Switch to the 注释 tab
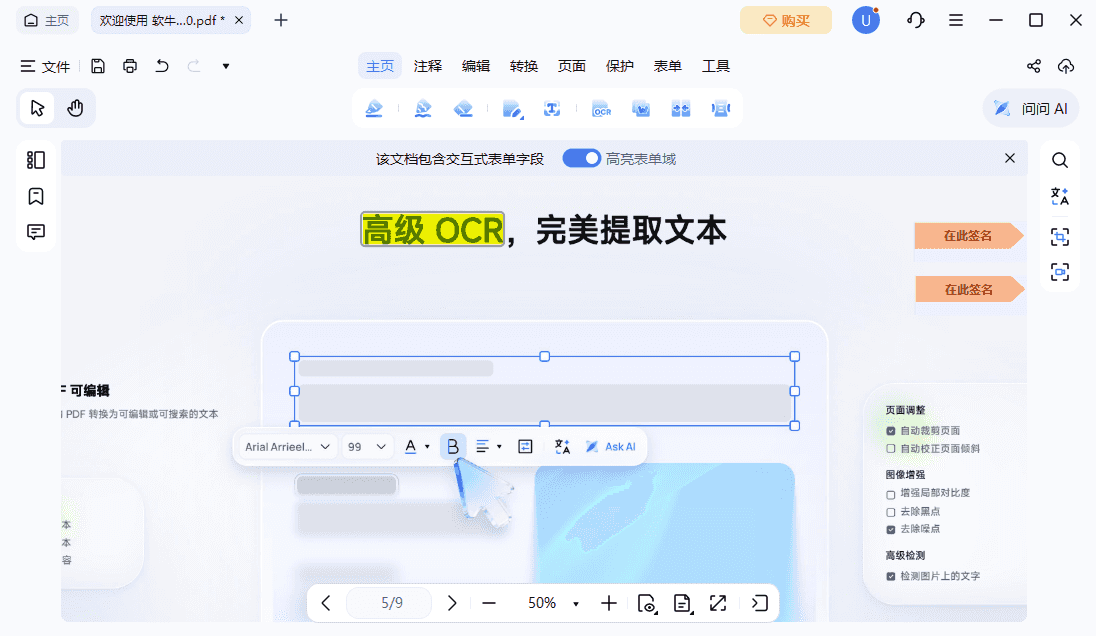 click(428, 66)
